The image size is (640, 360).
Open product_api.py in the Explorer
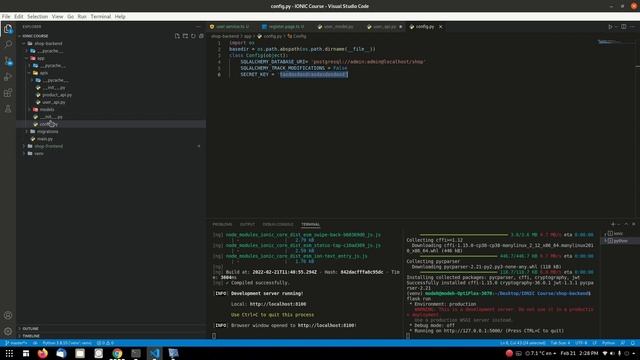click(57, 95)
